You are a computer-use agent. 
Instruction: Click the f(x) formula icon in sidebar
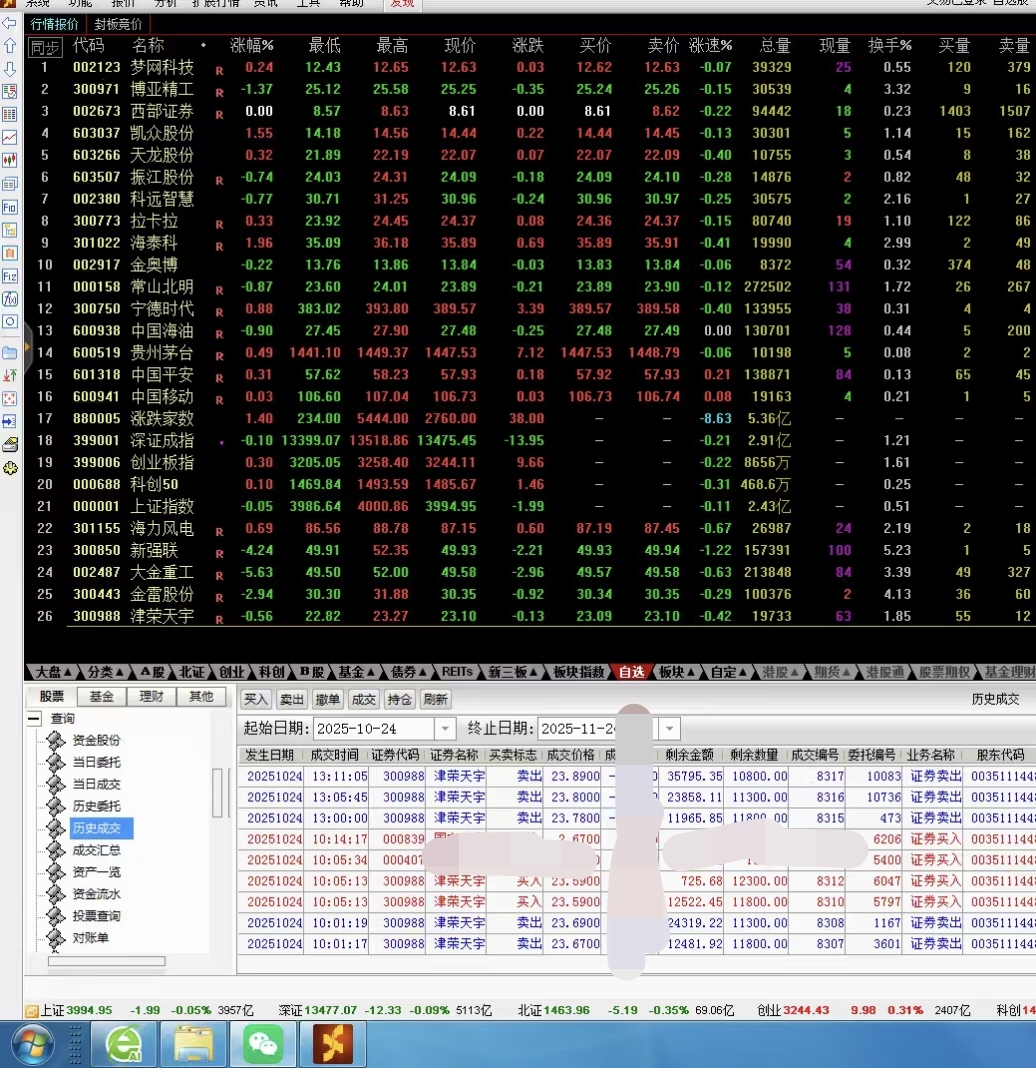(10, 299)
